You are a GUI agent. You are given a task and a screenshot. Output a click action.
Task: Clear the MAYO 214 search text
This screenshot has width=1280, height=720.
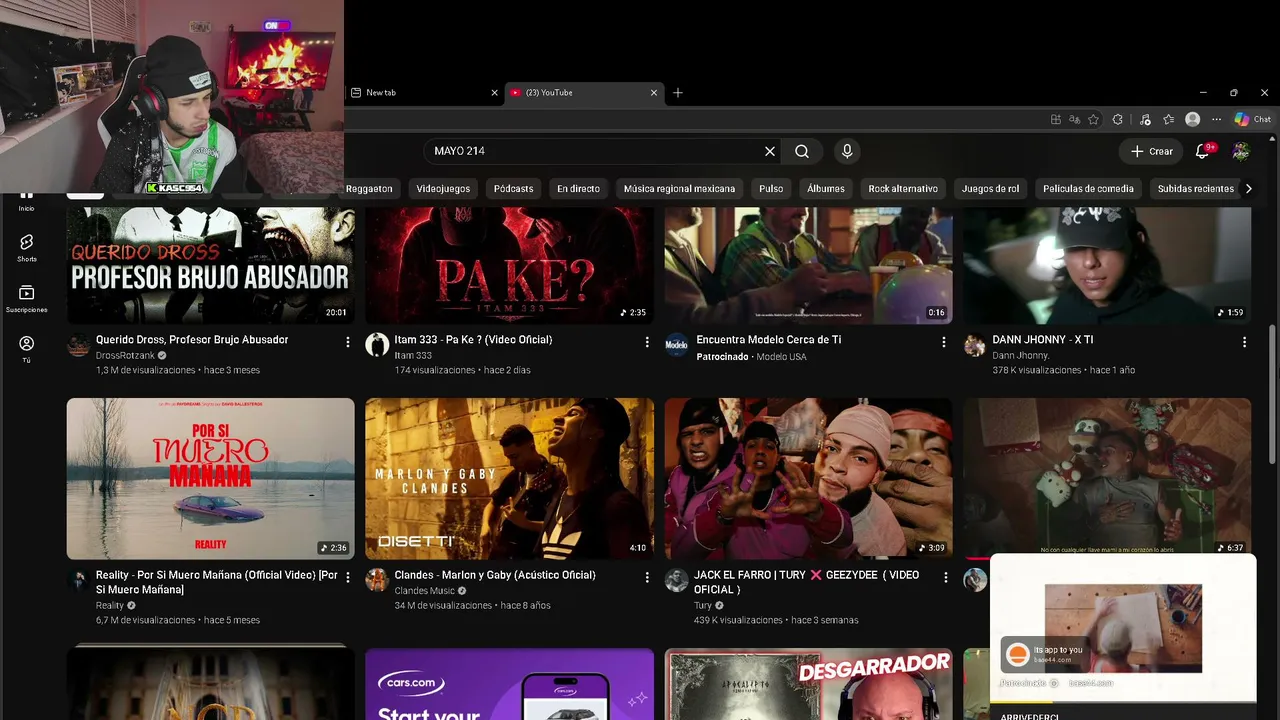(x=770, y=151)
